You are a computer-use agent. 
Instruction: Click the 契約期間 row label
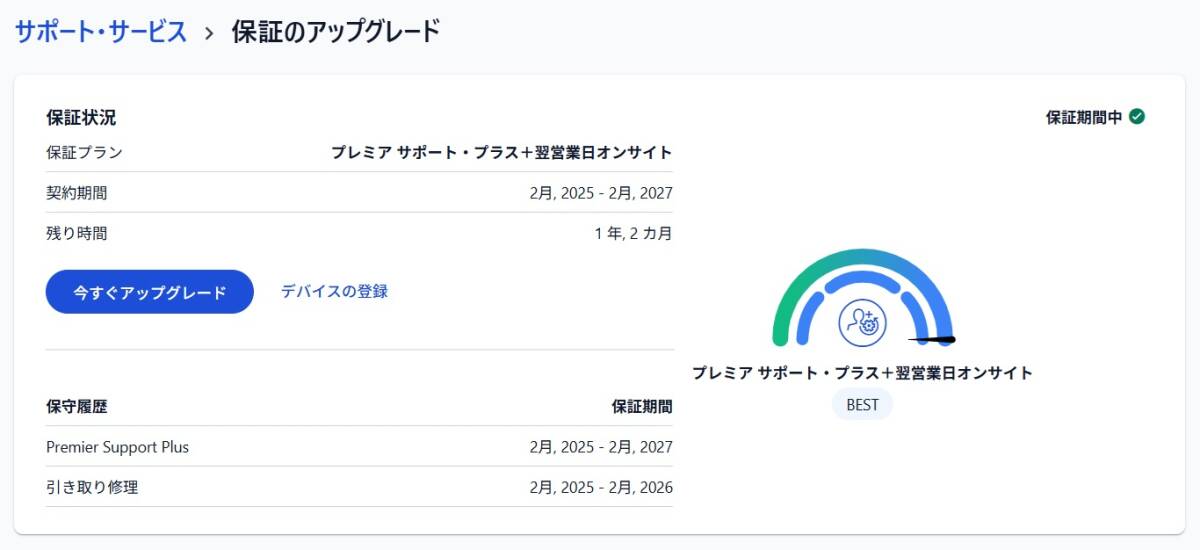point(76,193)
